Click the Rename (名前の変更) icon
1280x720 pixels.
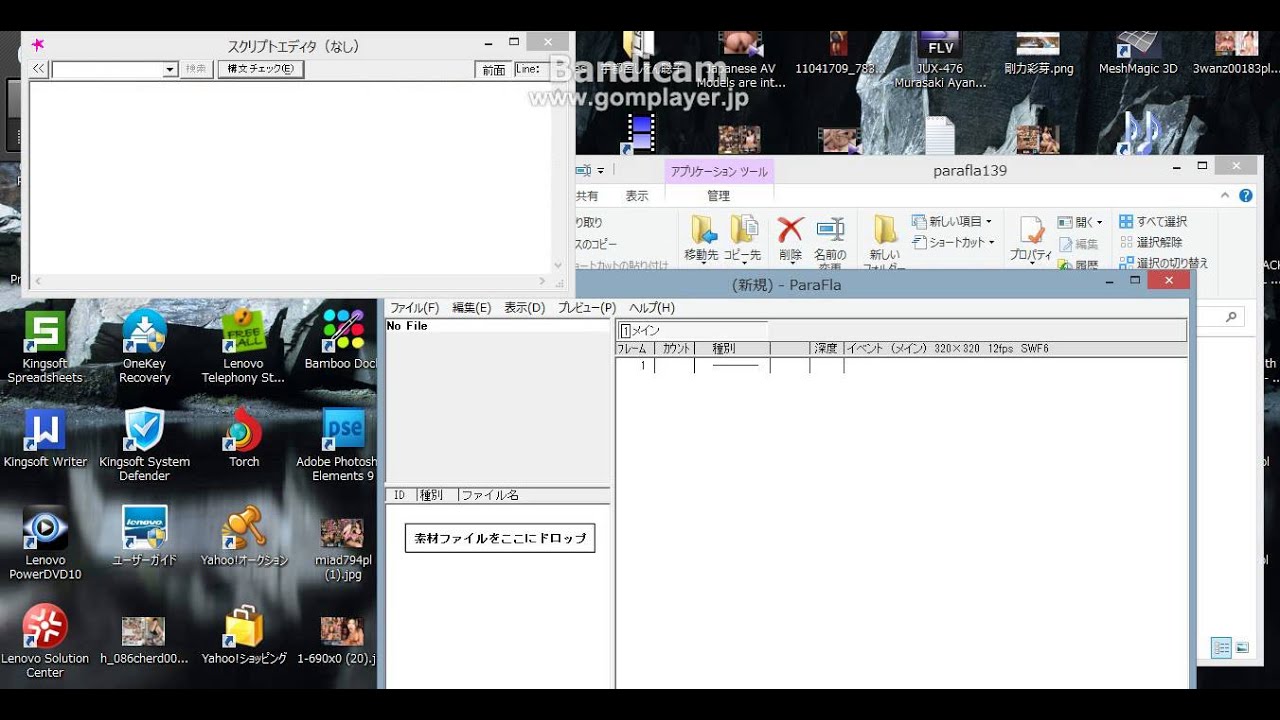830,230
